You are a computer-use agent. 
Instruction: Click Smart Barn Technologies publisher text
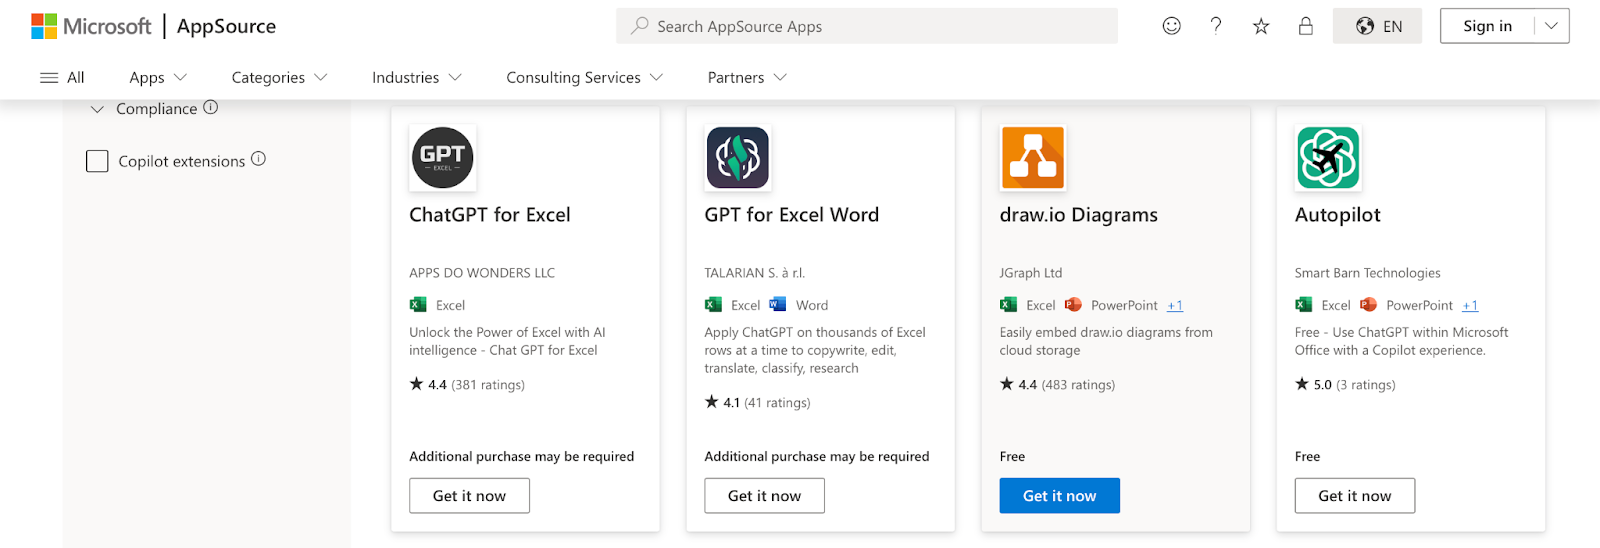point(1368,273)
